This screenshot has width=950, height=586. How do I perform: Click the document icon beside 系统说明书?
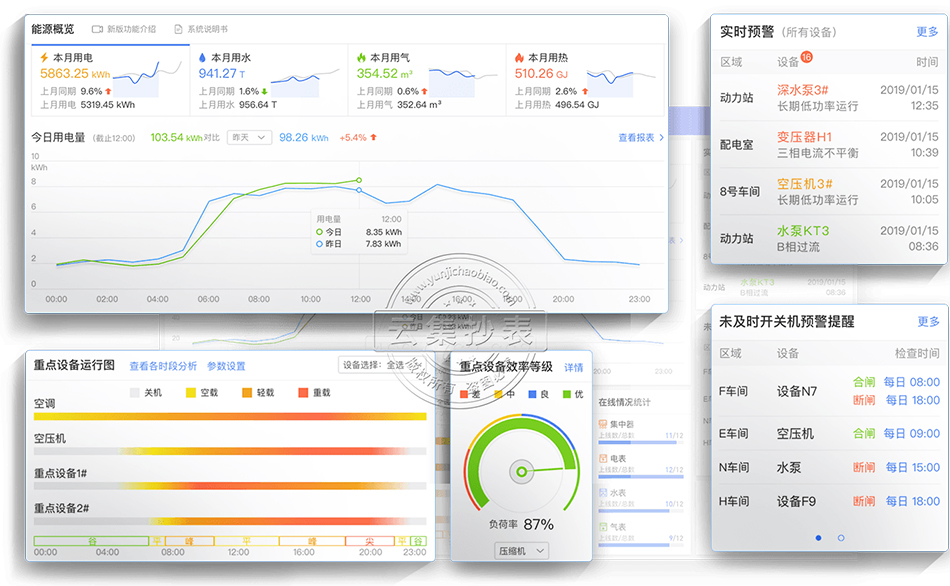(x=178, y=29)
